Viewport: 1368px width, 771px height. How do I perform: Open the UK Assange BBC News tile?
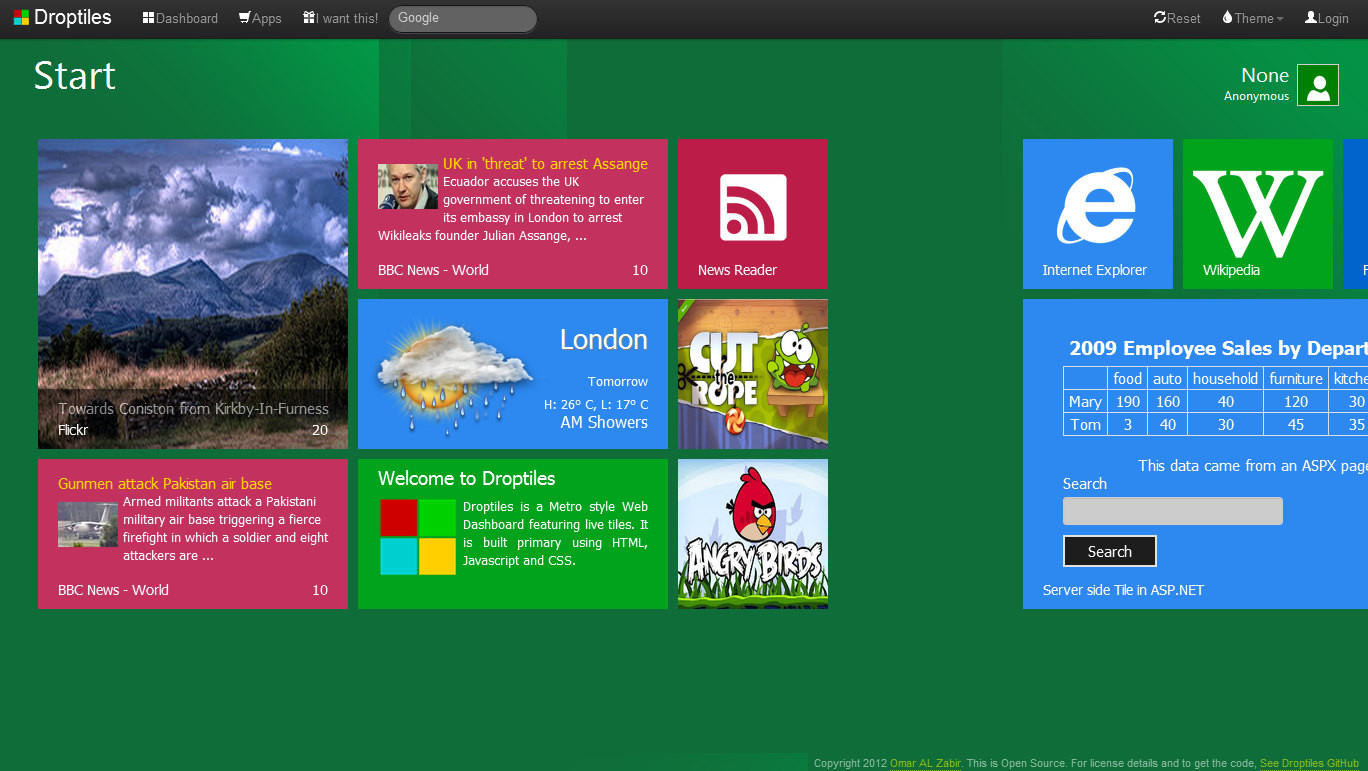coord(512,214)
